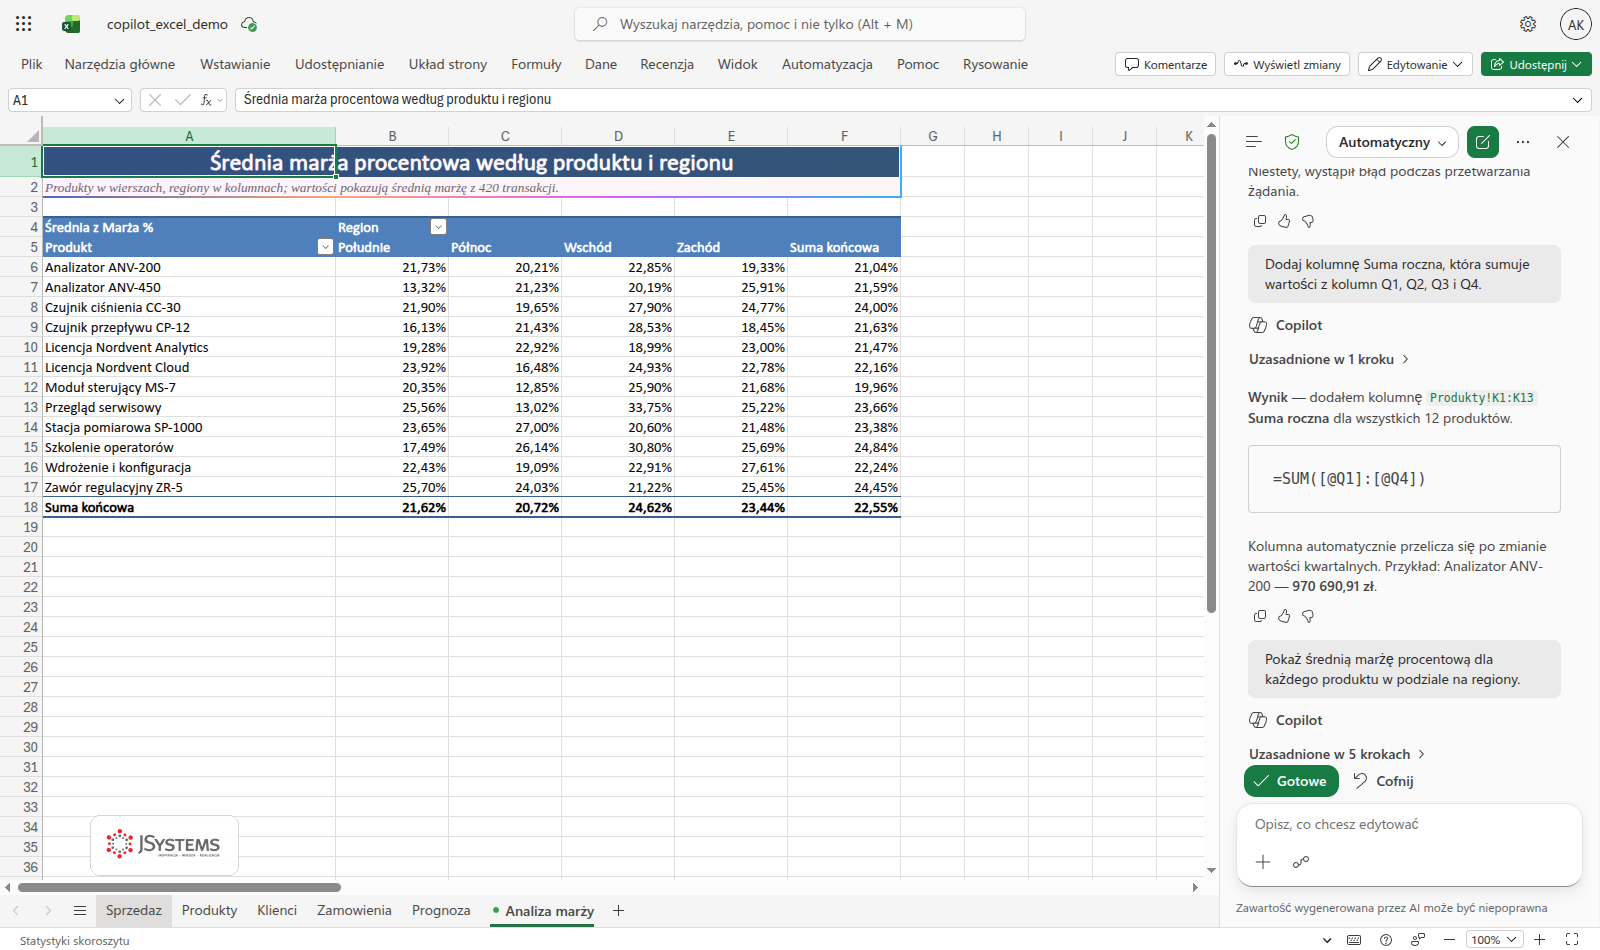Select the cell 'Stacja pomiarowa SP-1000'
This screenshot has height=950, width=1600.
[189, 427]
